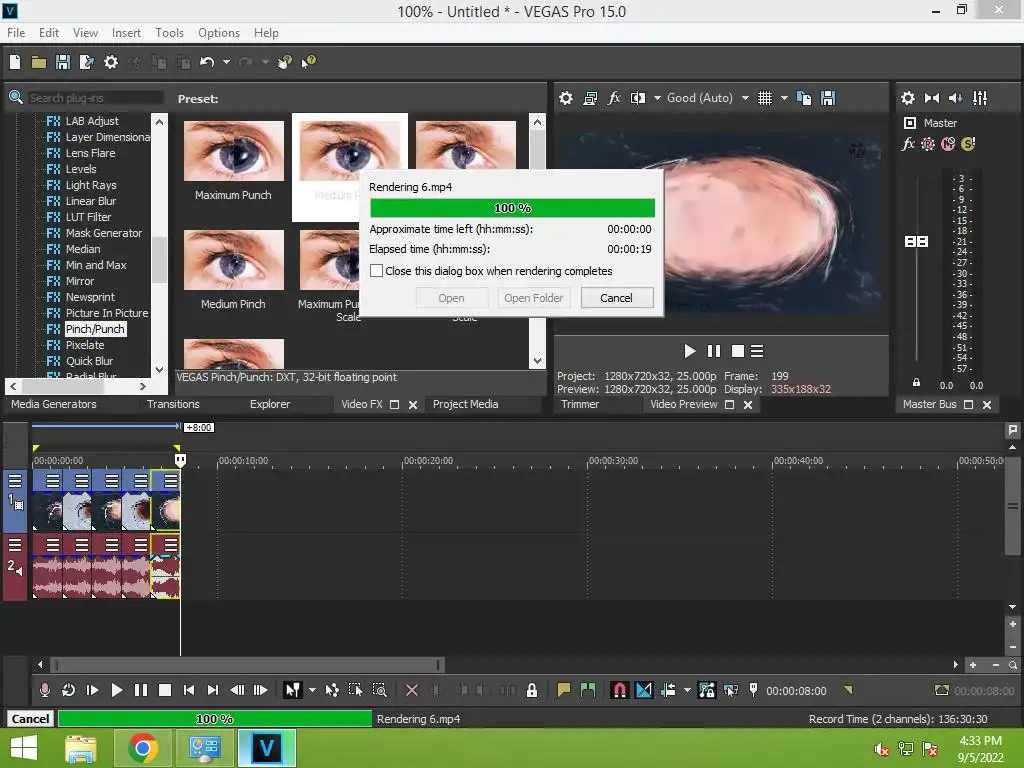Click the Save project icon in toolbar

coord(63,62)
